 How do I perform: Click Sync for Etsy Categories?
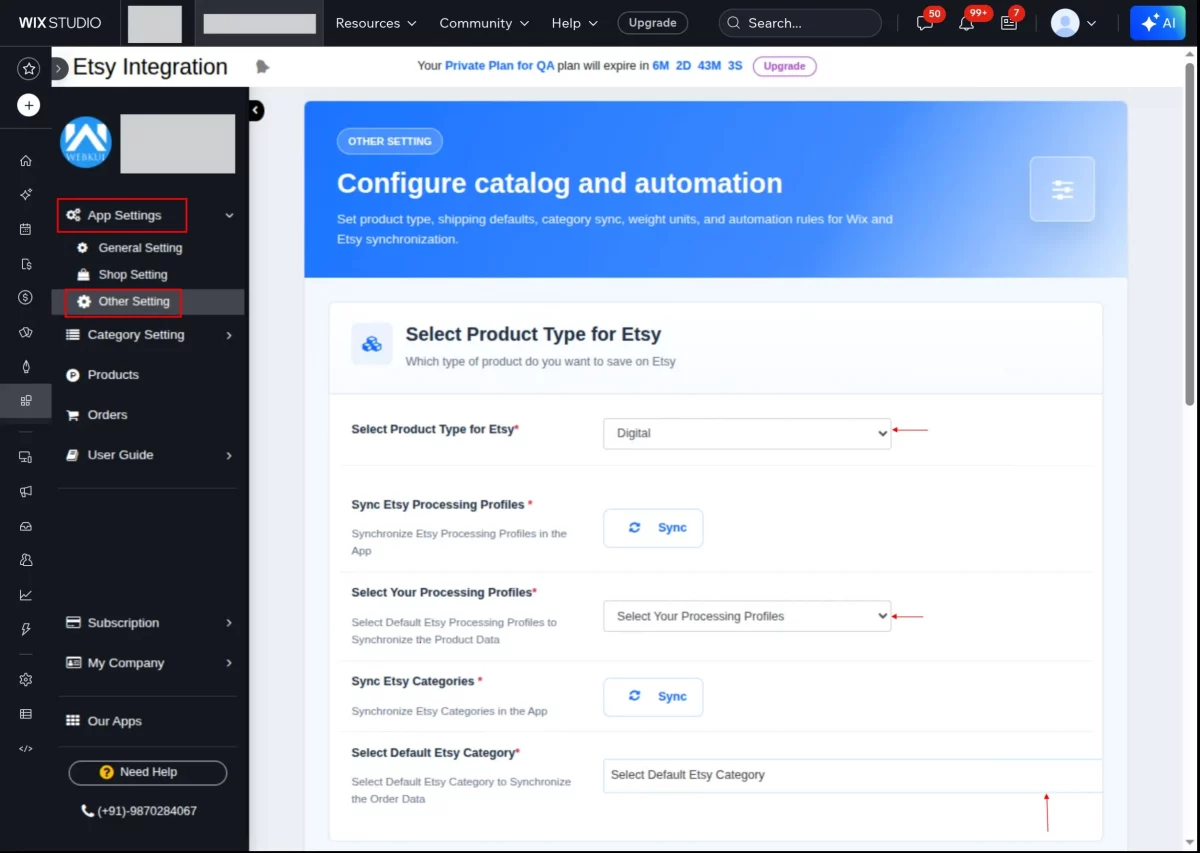(653, 697)
